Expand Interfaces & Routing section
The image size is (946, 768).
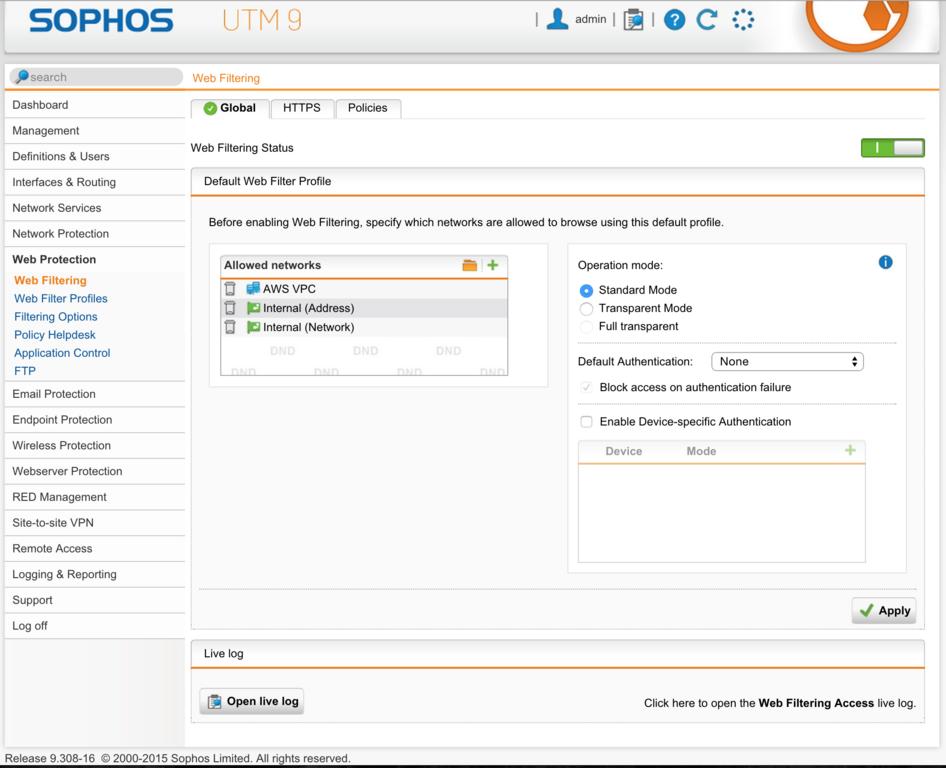[95, 182]
